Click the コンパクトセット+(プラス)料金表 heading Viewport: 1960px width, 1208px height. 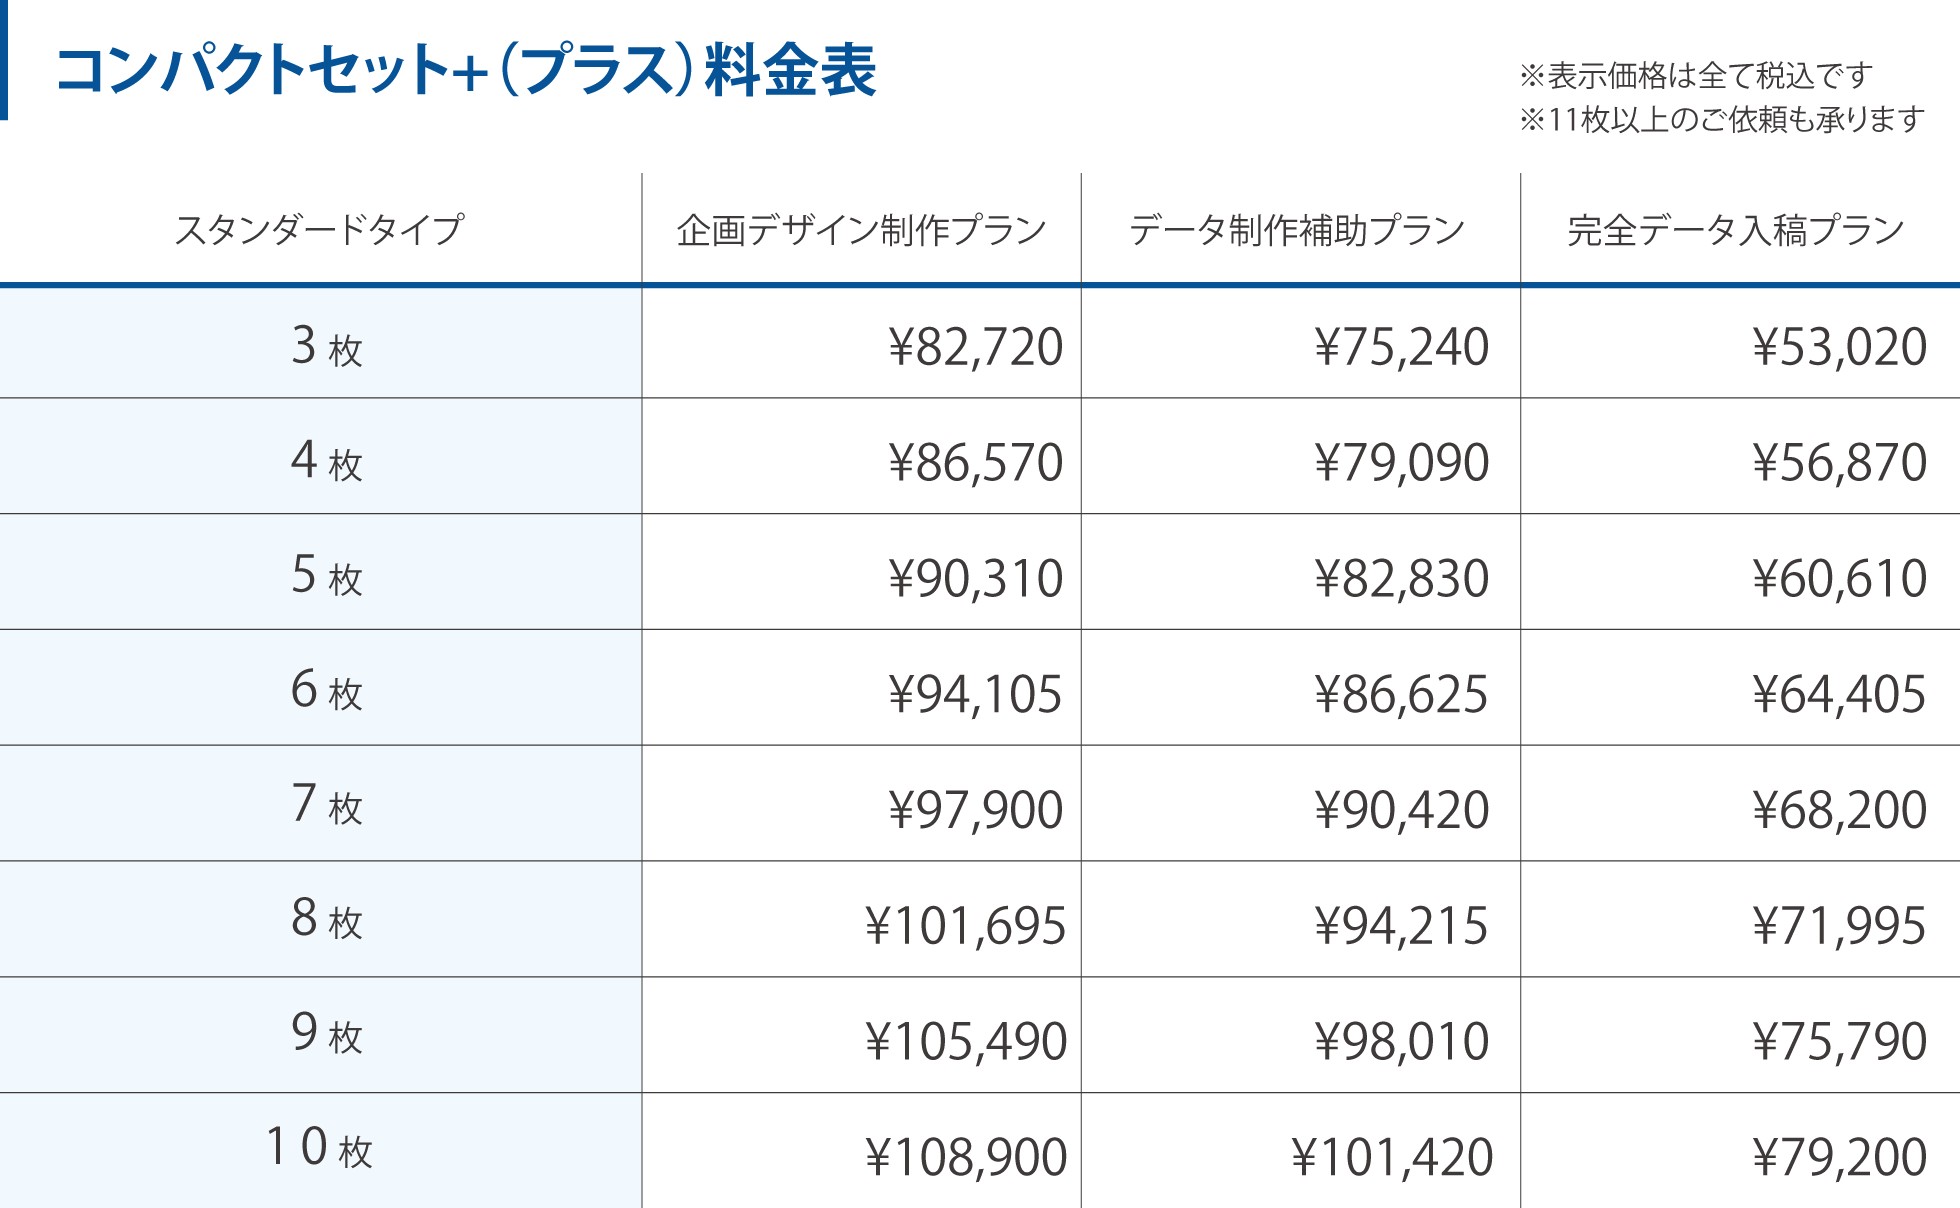(466, 70)
